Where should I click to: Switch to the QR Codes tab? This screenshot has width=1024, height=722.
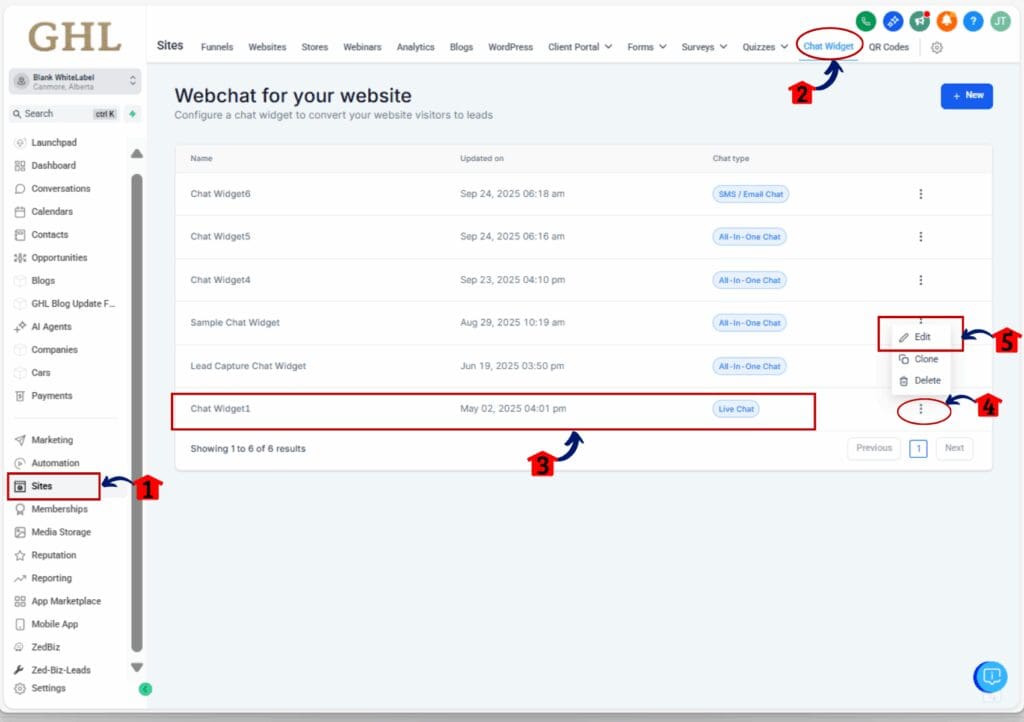point(889,47)
